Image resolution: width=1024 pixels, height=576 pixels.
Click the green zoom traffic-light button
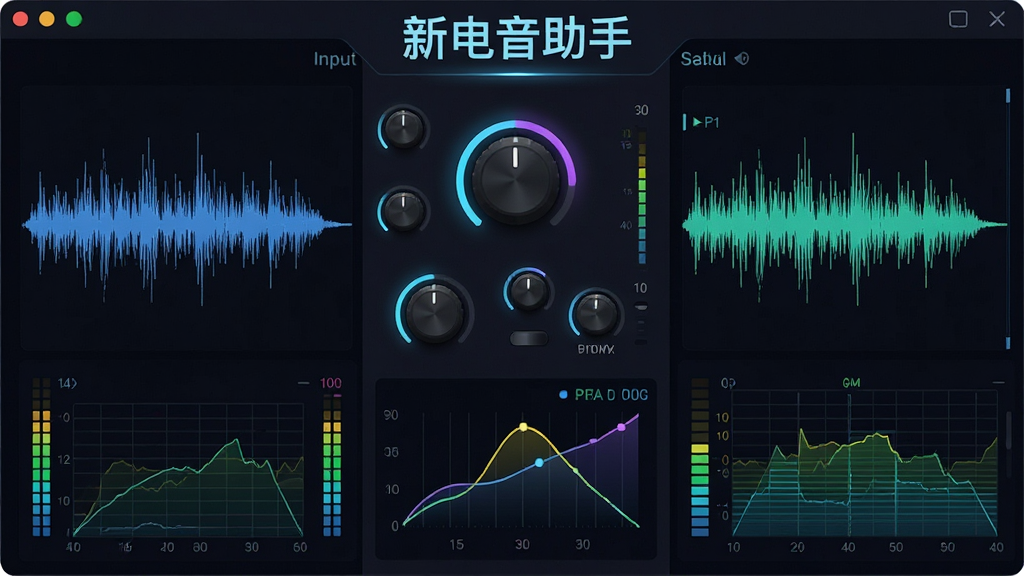pos(74,18)
